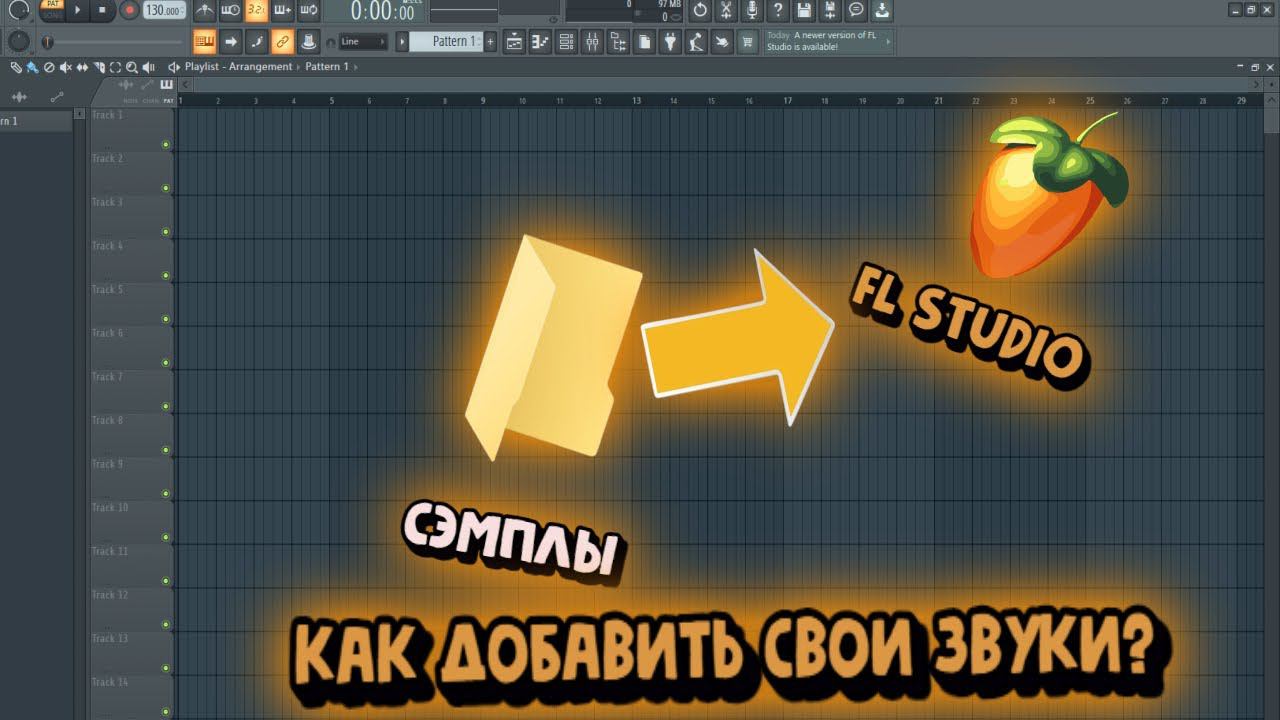
Task: Toggle PAT/SONG mode switch
Action: pos(51,10)
